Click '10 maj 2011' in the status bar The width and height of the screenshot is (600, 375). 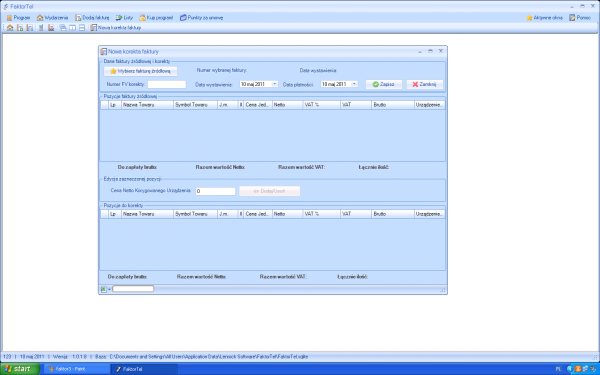[x=32, y=357]
